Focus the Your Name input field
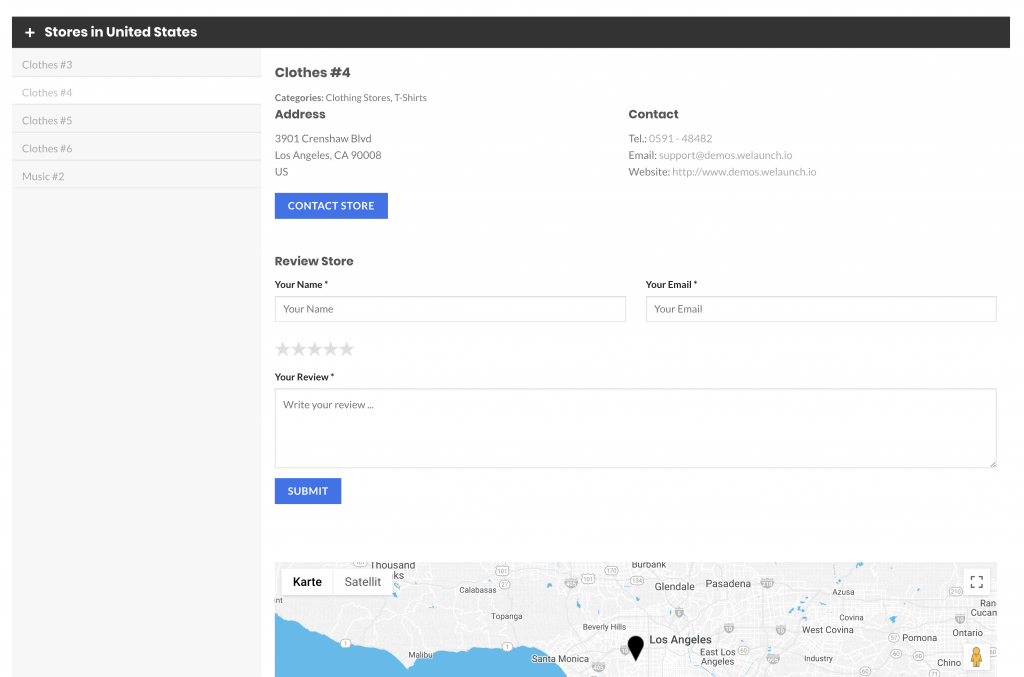Image resolution: width=1024 pixels, height=677 pixels. [x=450, y=309]
